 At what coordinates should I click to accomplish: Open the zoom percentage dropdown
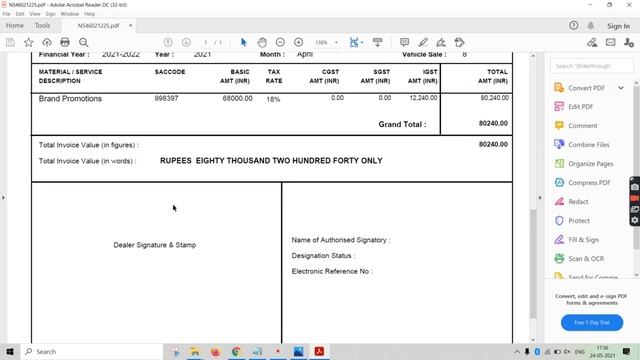click(x=336, y=42)
